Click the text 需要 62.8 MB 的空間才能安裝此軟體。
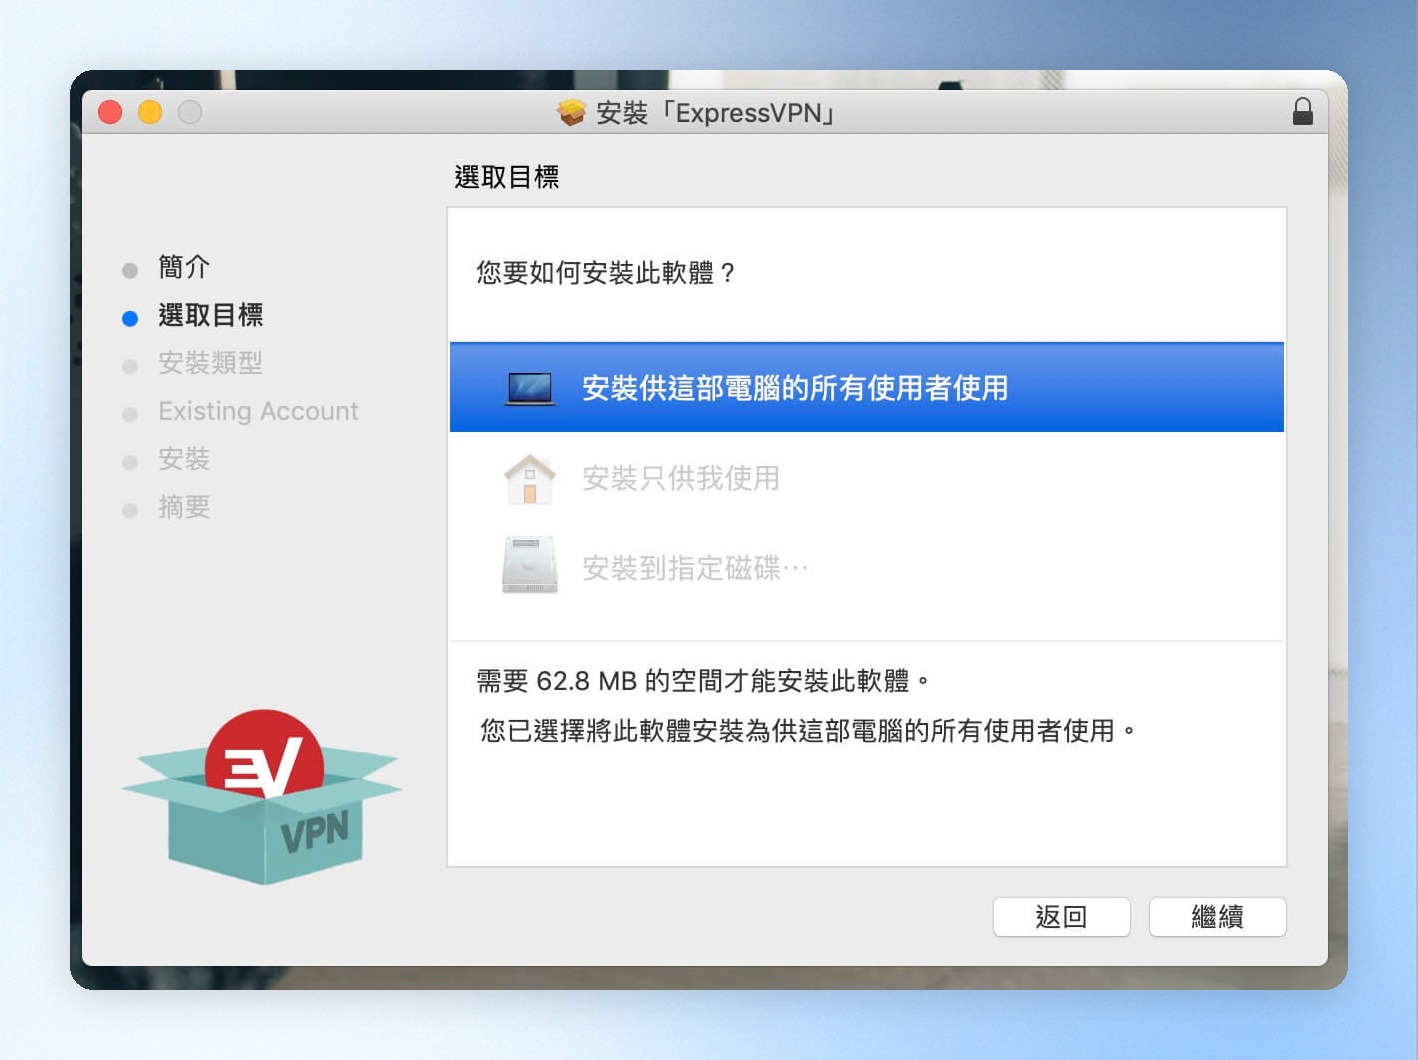 pos(704,681)
